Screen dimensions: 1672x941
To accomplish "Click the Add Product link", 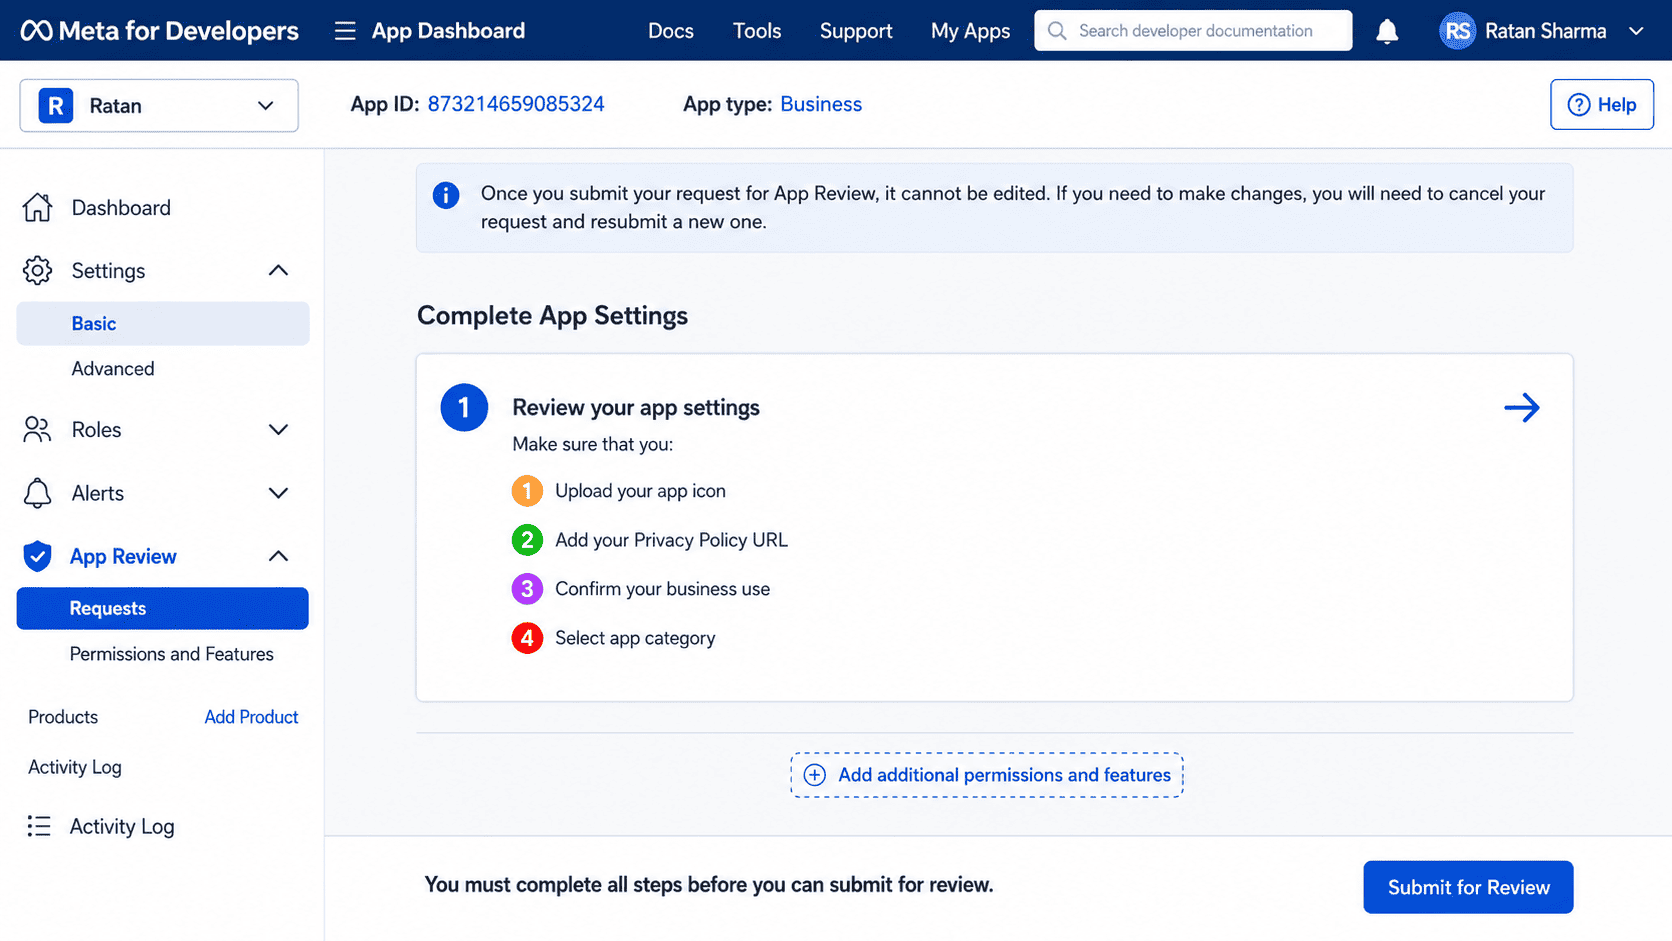I will 251,717.
